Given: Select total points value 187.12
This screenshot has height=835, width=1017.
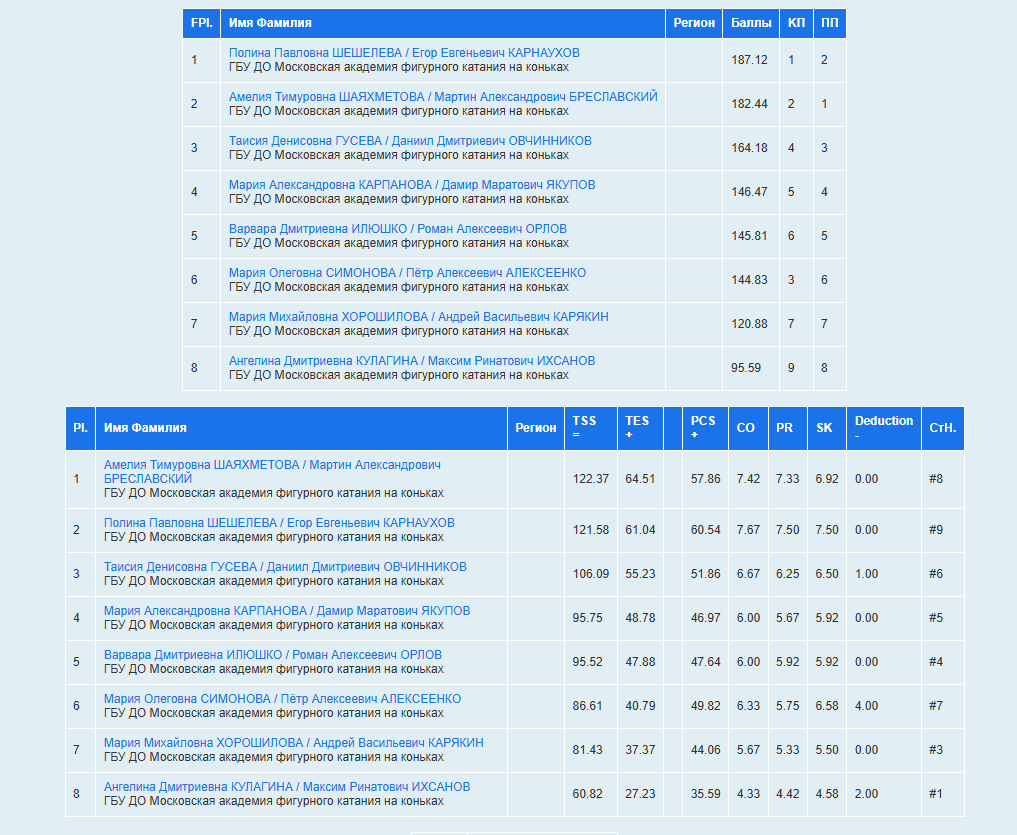Looking at the screenshot, I should click(x=749, y=60).
